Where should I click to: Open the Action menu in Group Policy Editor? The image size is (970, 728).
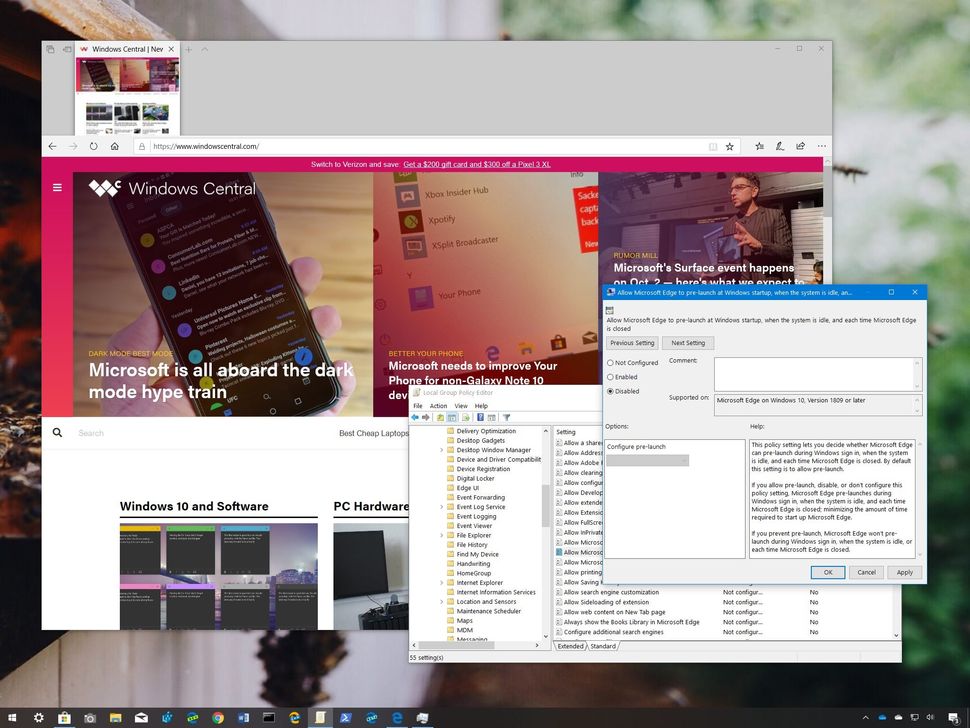pyautogui.click(x=439, y=406)
